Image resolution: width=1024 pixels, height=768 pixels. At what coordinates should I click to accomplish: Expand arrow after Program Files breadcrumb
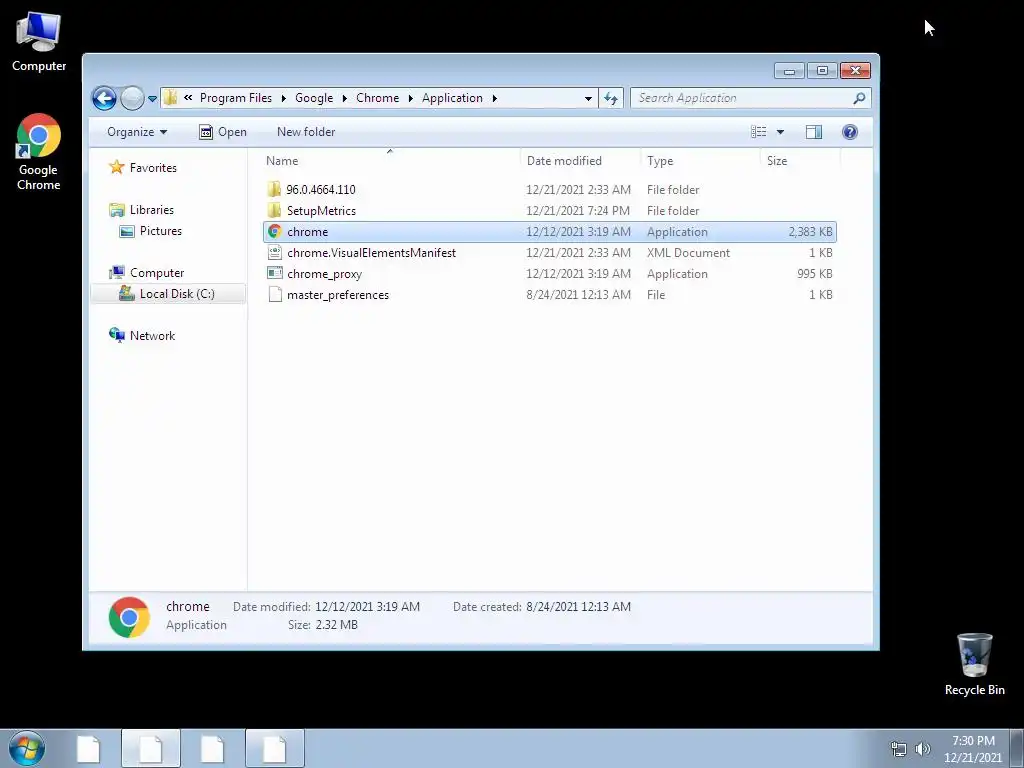(283, 98)
